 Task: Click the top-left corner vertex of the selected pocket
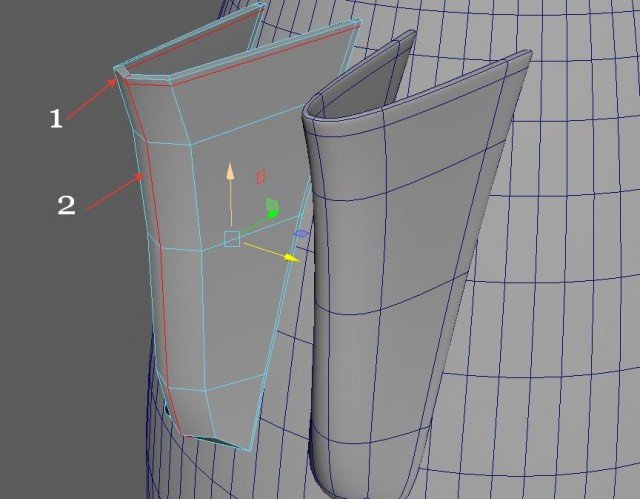117,70
